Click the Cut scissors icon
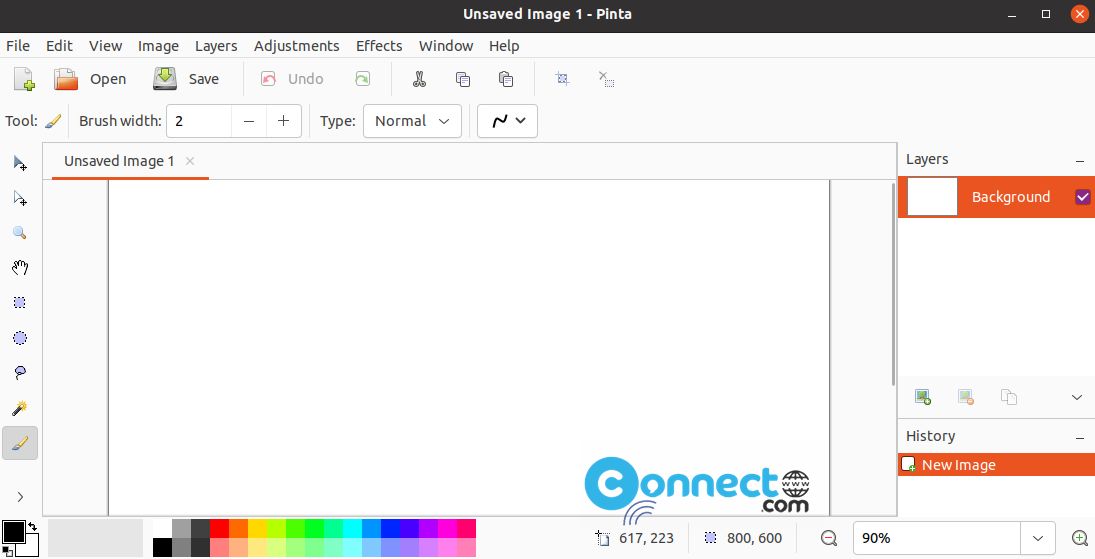Viewport: 1095px width, 559px height. tap(419, 79)
